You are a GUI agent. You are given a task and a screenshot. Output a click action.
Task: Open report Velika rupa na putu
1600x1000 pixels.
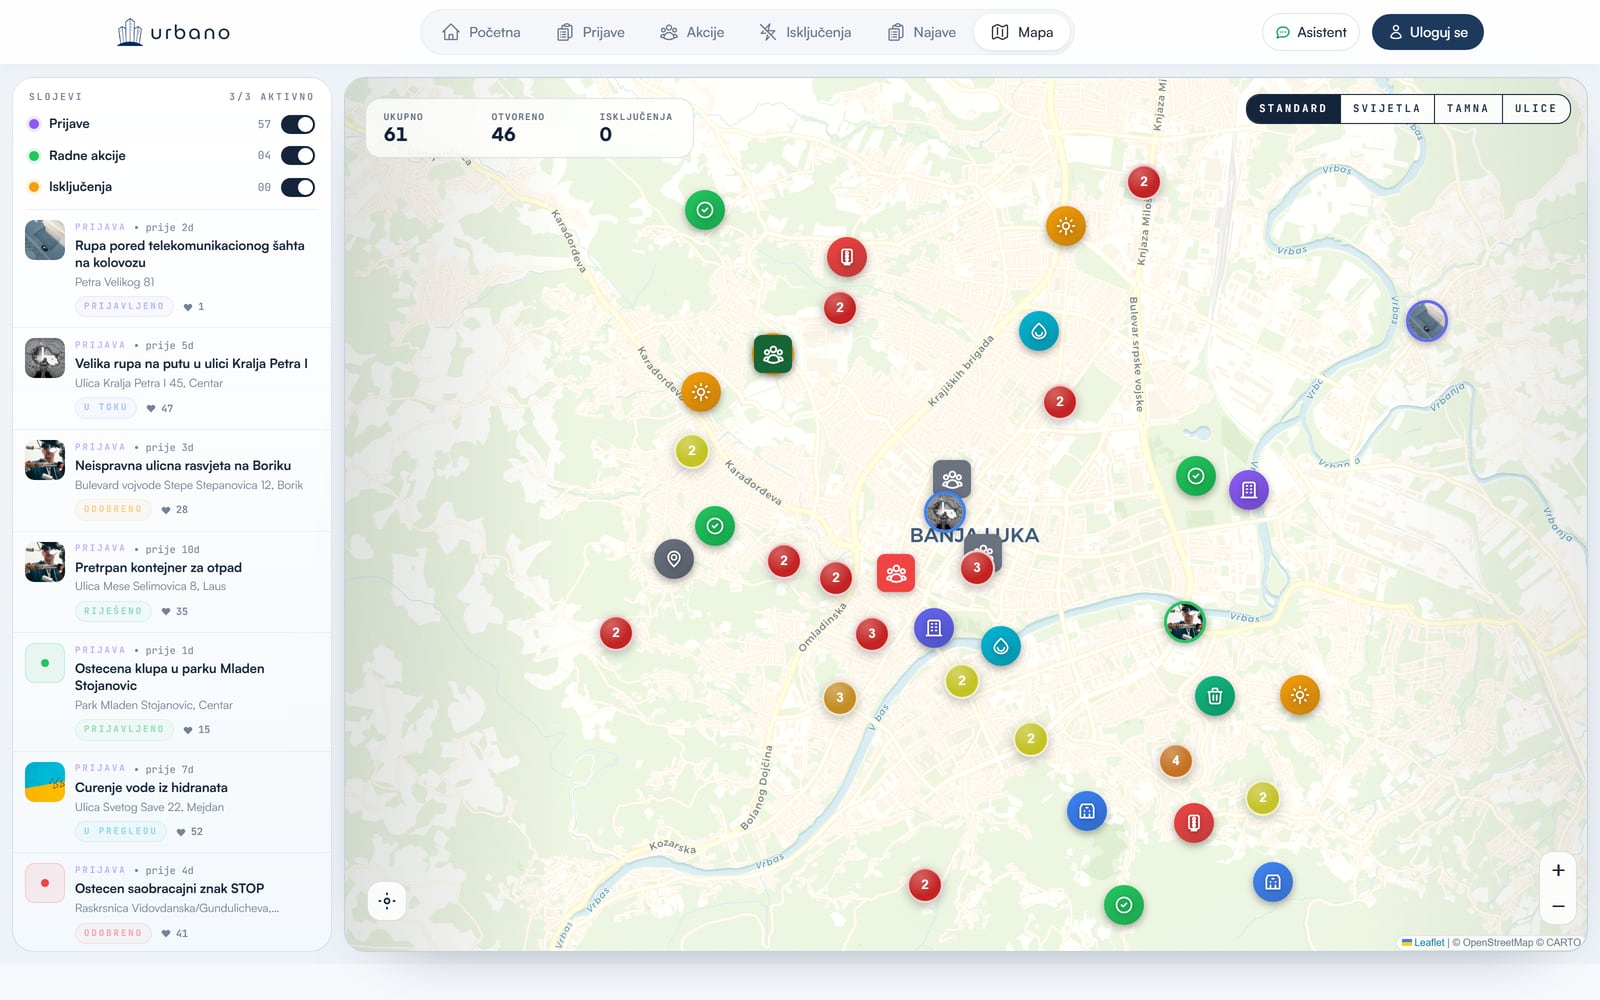pos(172,378)
